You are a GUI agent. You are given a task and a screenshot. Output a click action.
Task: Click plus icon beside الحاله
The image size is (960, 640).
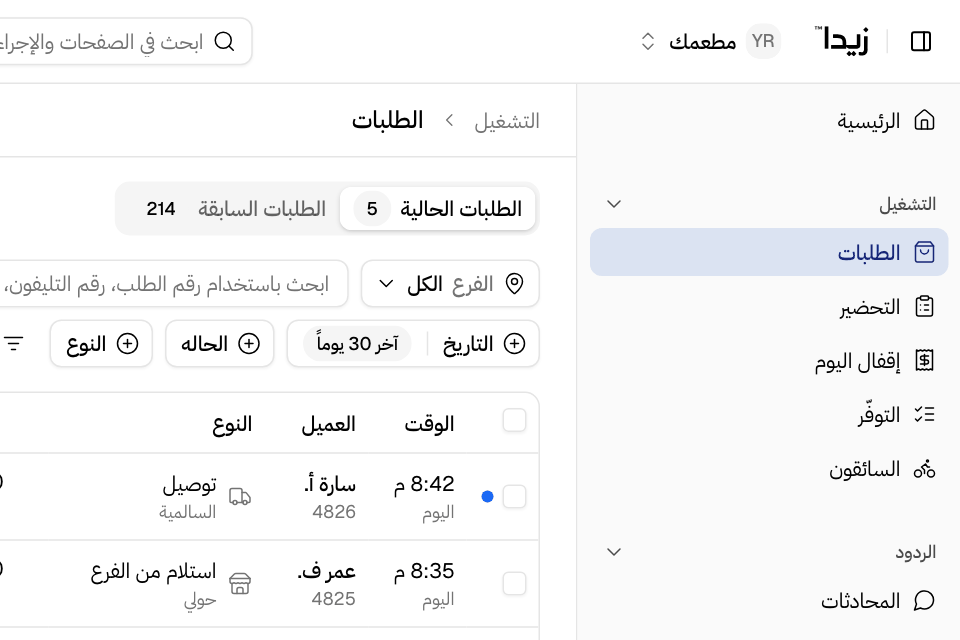pos(249,344)
